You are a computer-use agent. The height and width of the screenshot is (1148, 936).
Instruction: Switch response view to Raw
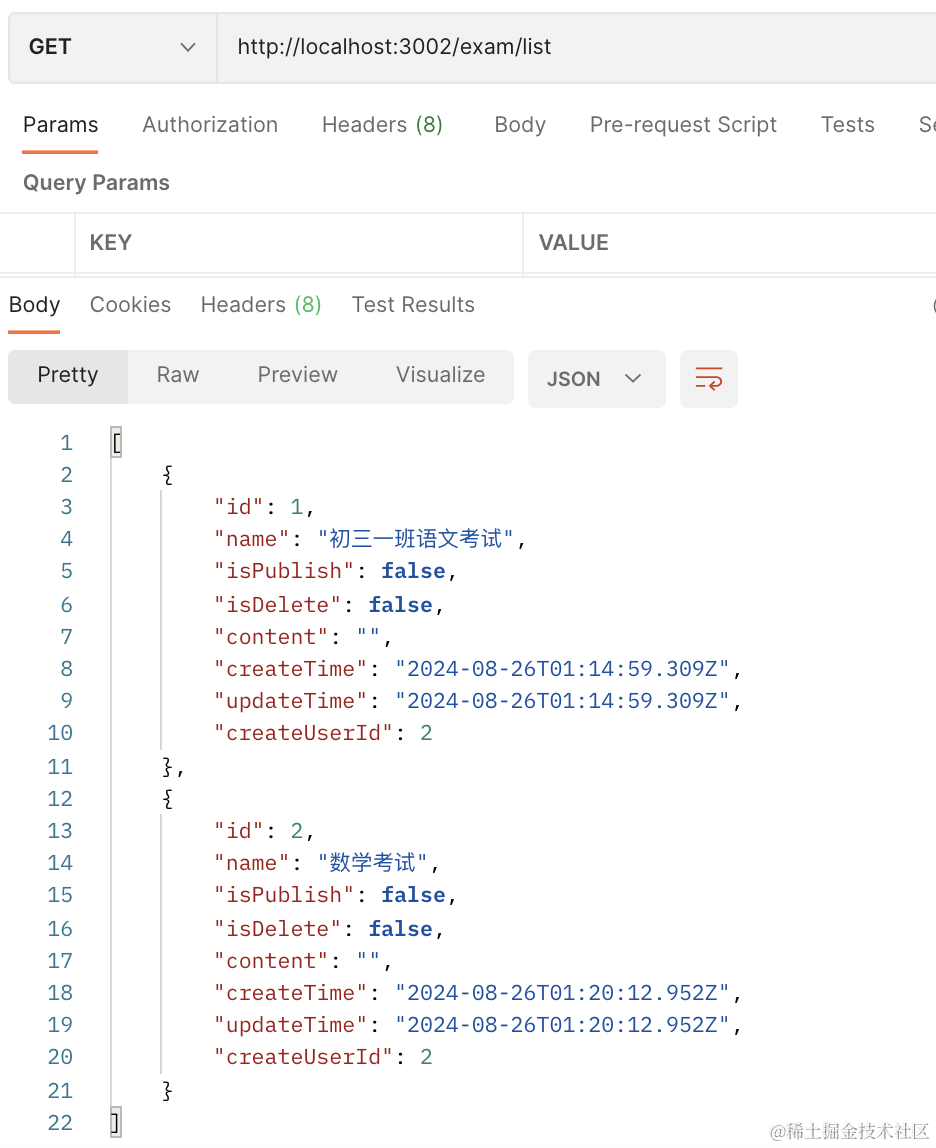(x=178, y=375)
